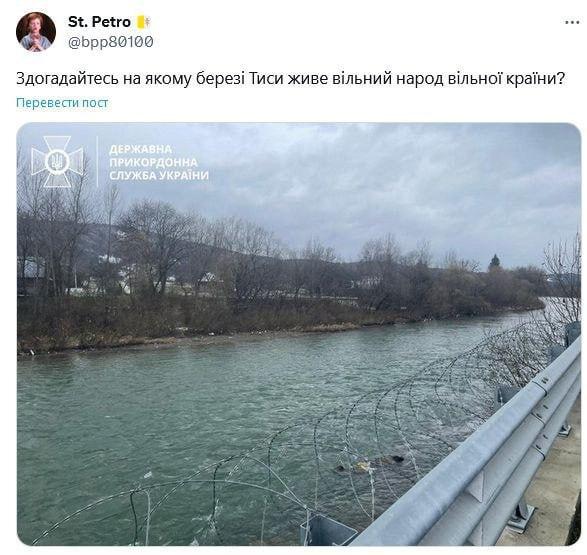The width and height of the screenshot is (587, 555).
Task: Open the three-dot more options menu
Action: tap(572, 23)
